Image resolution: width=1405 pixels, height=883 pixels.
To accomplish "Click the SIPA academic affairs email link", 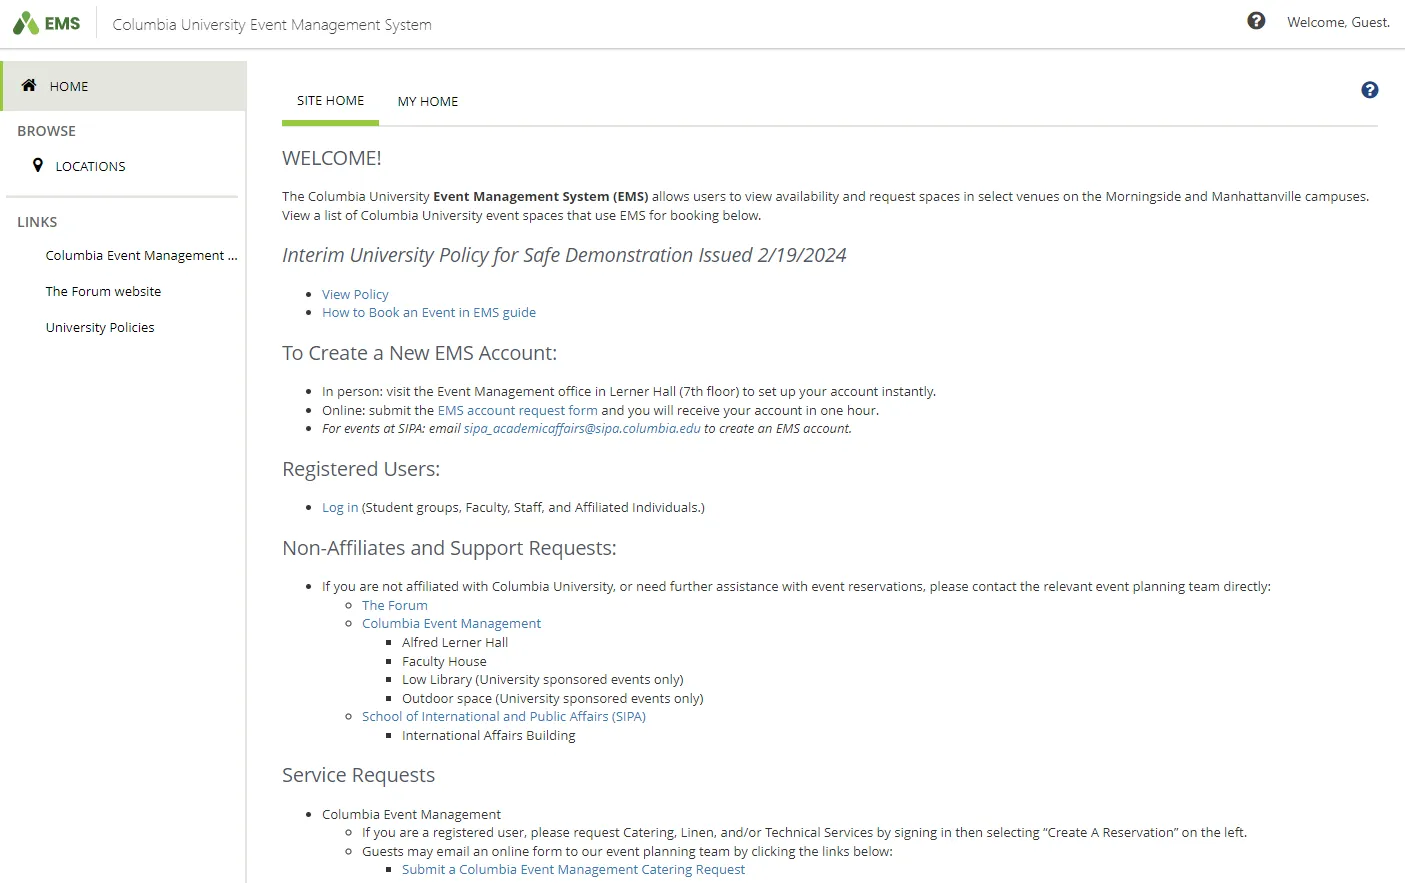I will point(582,428).
